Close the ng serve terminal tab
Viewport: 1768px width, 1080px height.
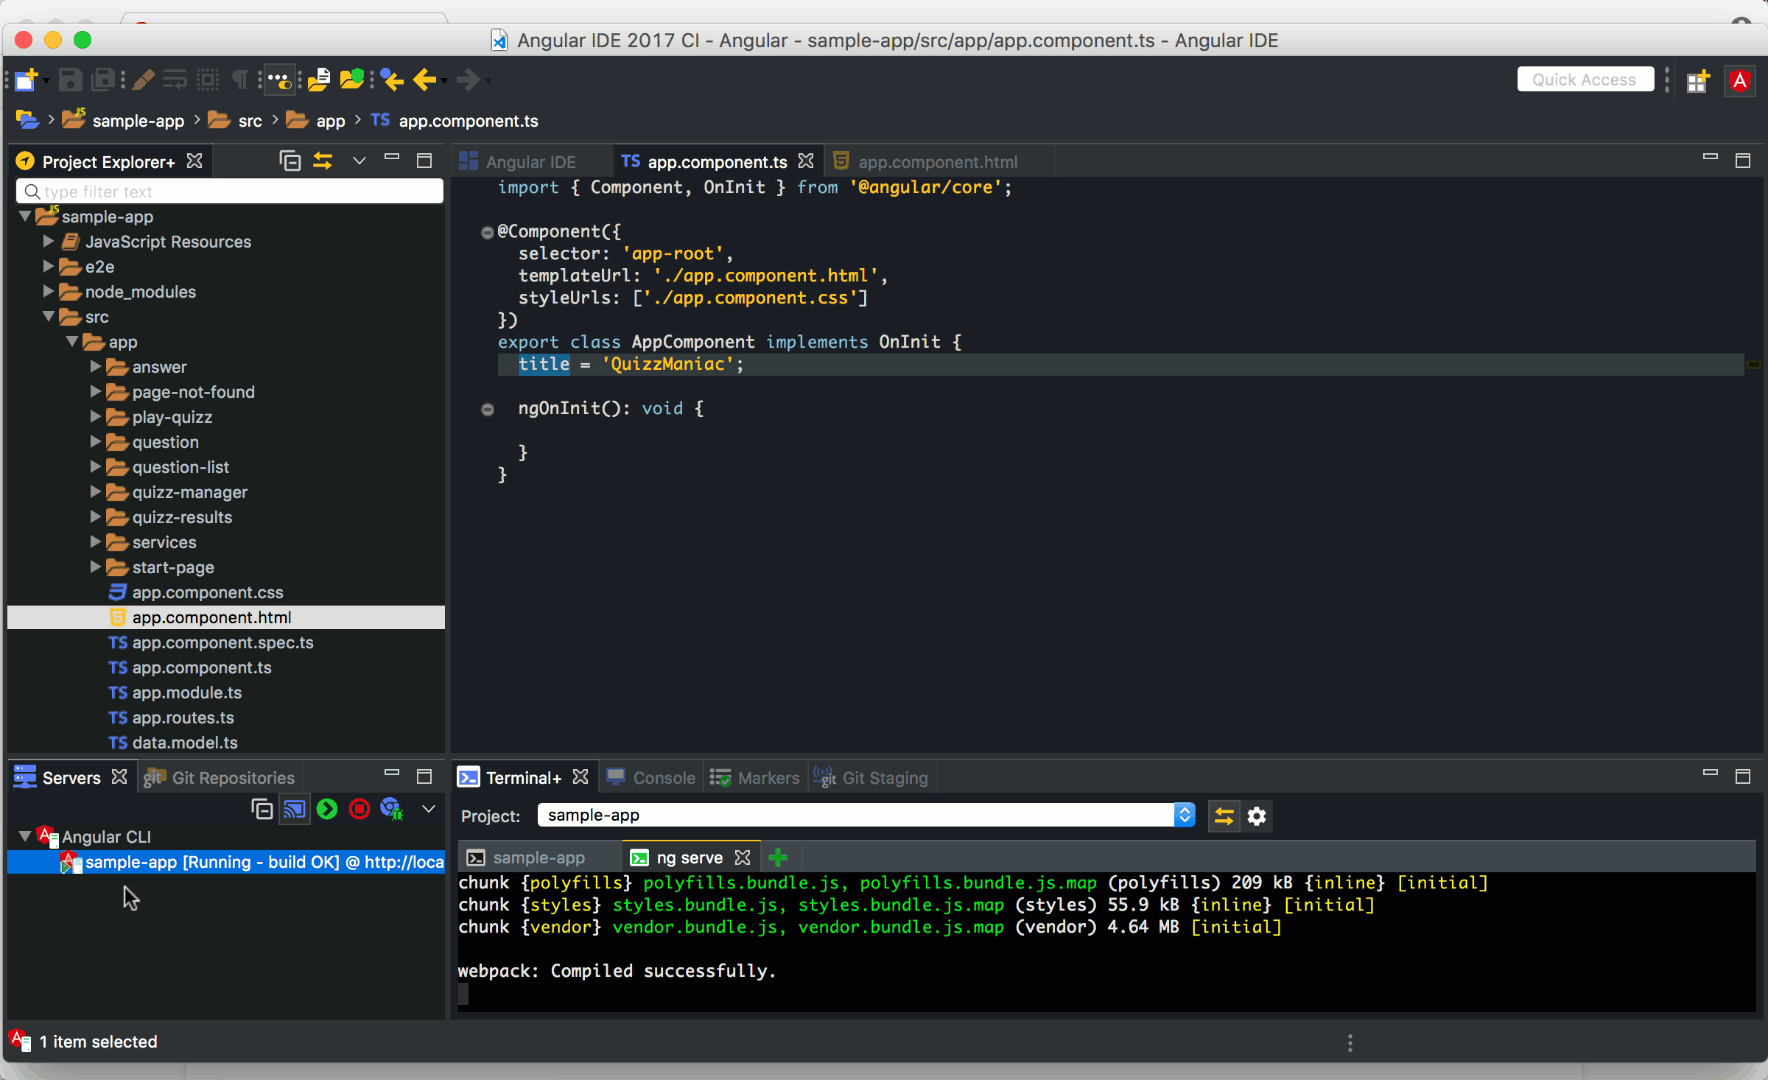(742, 857)
